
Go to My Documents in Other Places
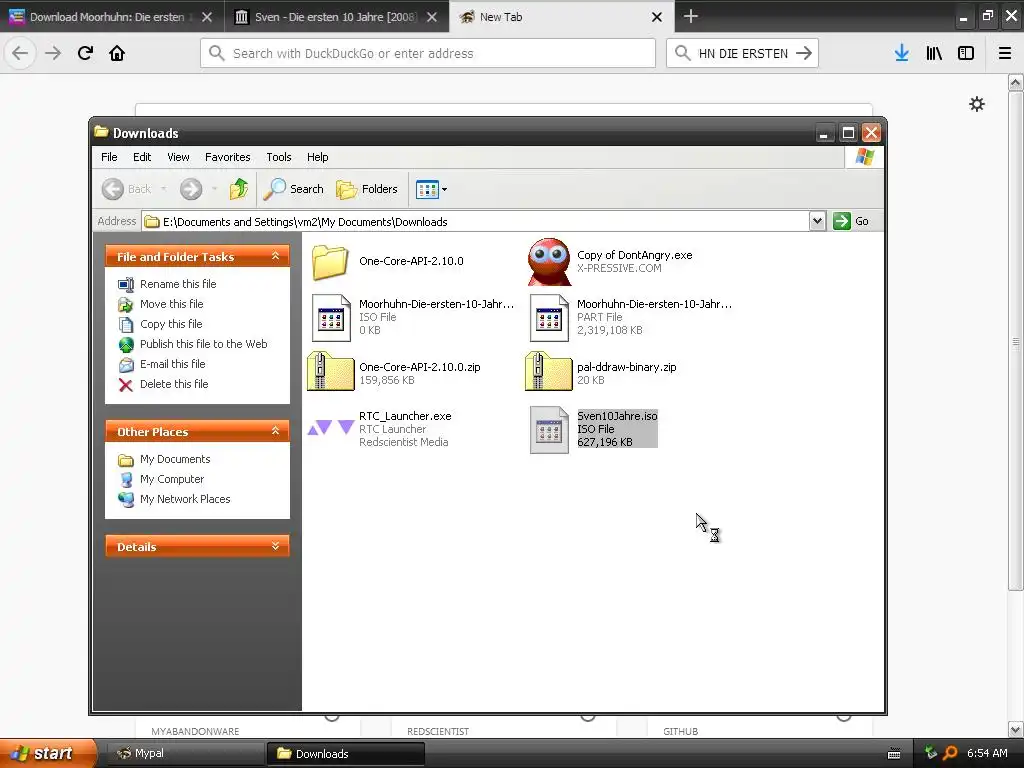(x=174, y=459)
